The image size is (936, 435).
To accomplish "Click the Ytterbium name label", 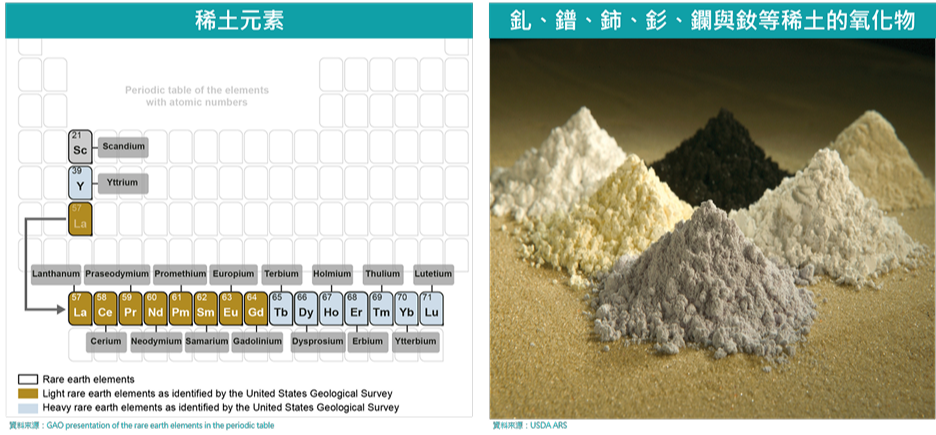I will tap(416, 341).
